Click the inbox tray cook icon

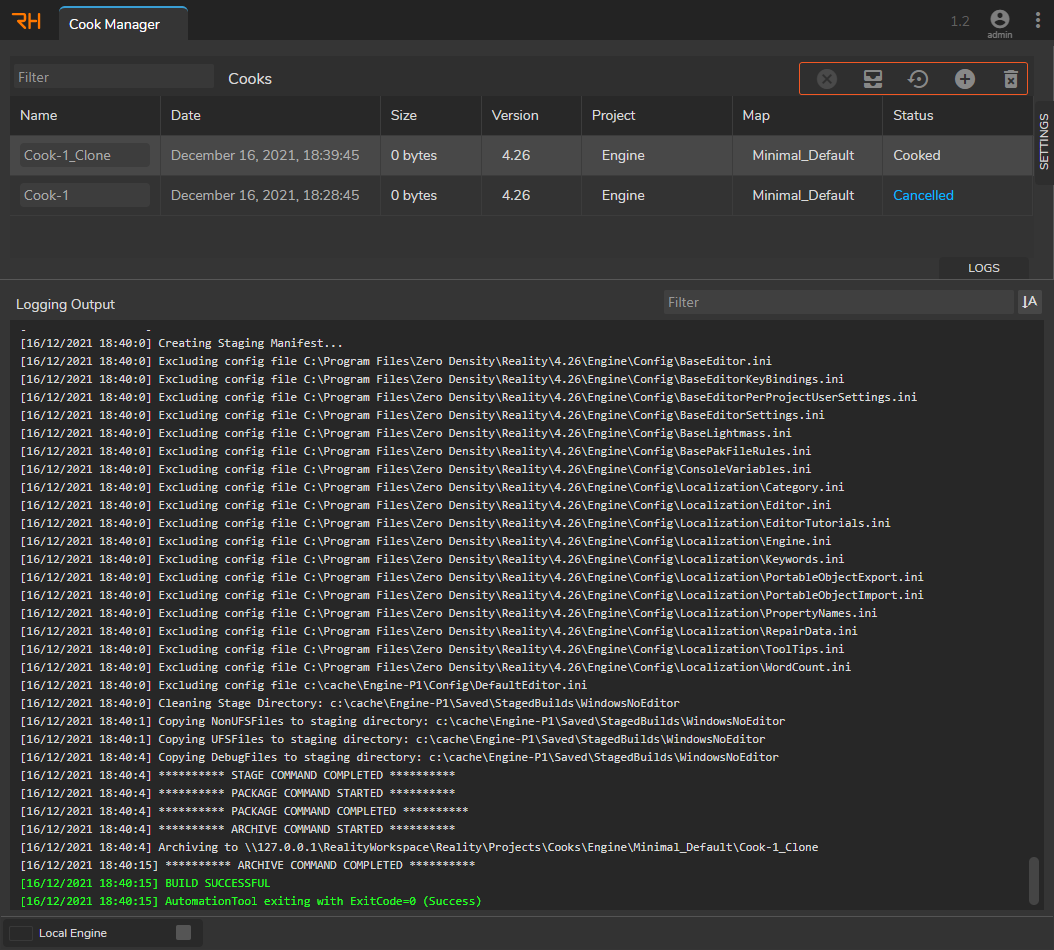pyautogui.click(x=873, y=79)
